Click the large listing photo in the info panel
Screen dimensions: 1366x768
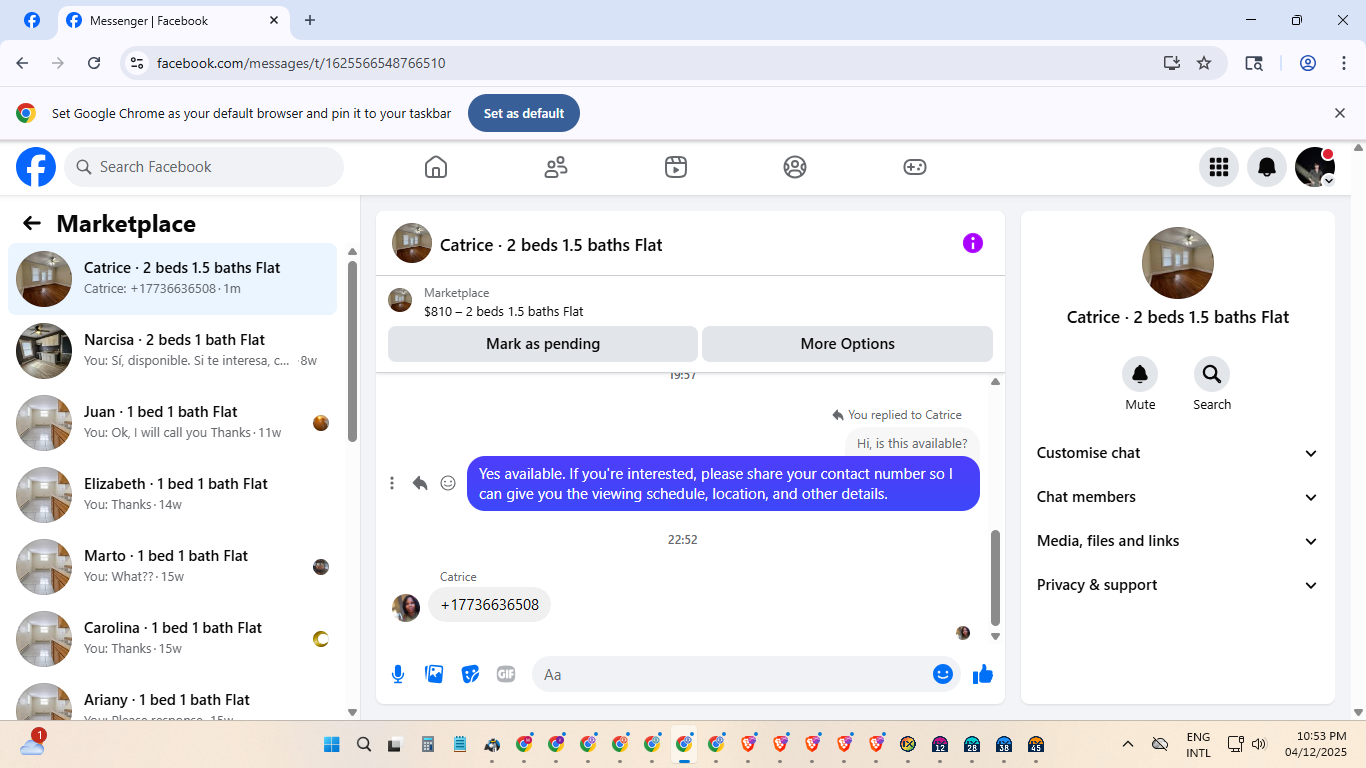[x=1178, y=263]
